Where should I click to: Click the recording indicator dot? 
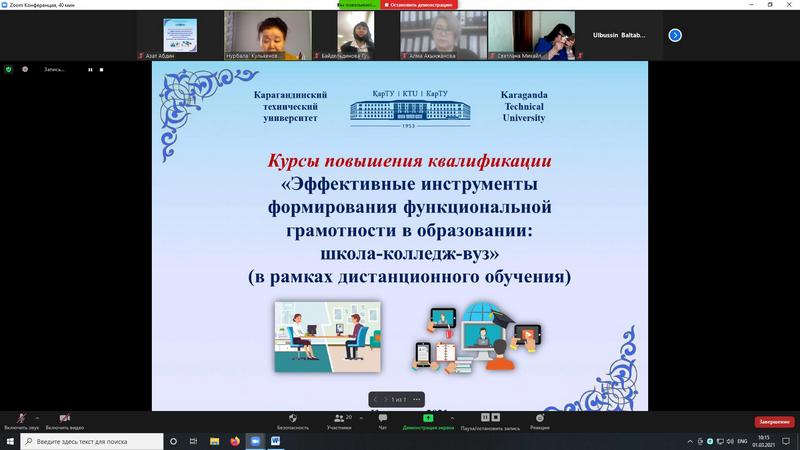(25, 69)
